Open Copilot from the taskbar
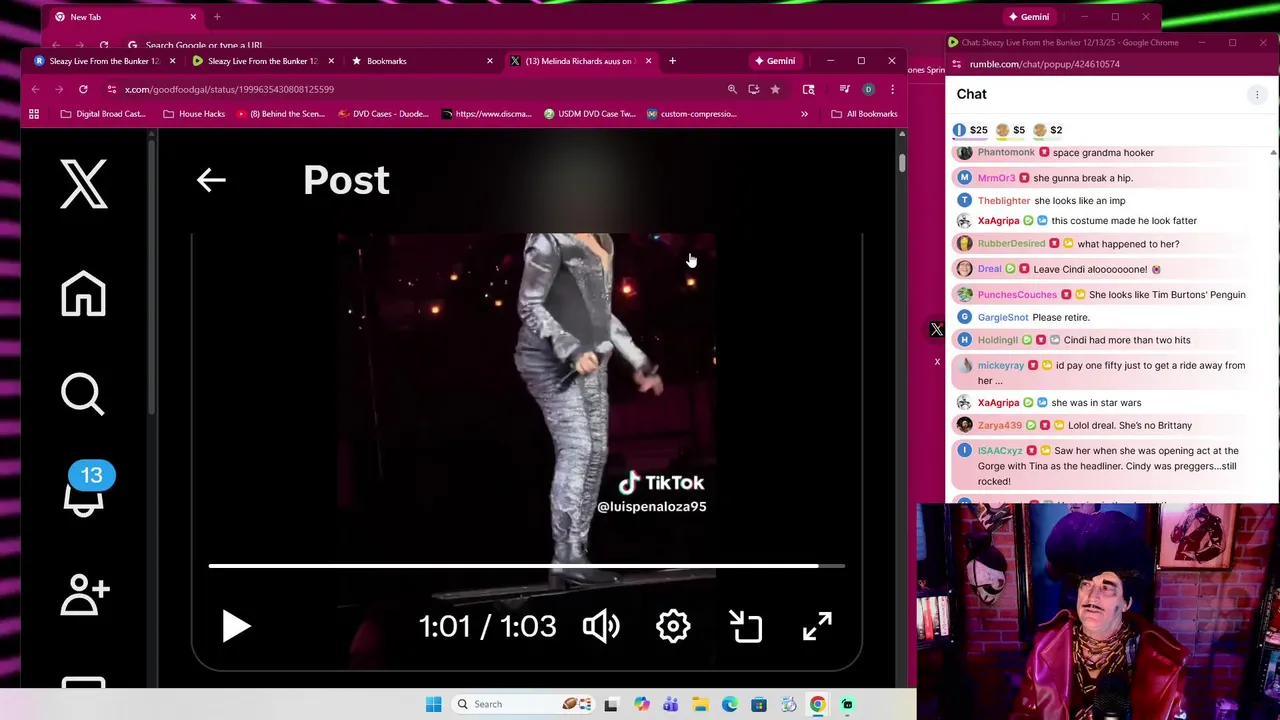This screenshot has width=1280, height=720. coord(641,704)
